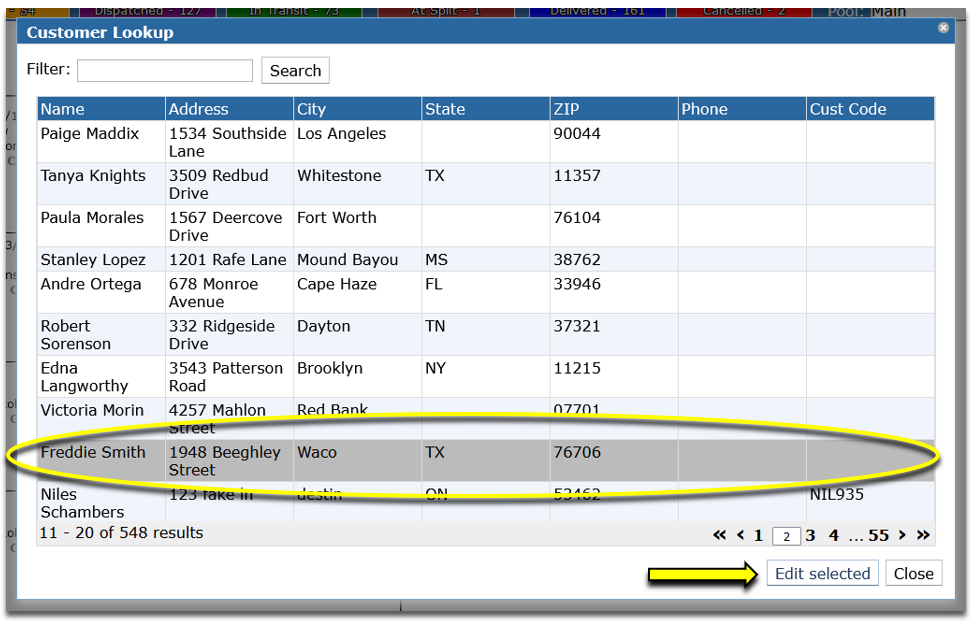Open page 1 of results
Image resolution: width=972 pixels, height=629 pixels.
tap(758, 535)
